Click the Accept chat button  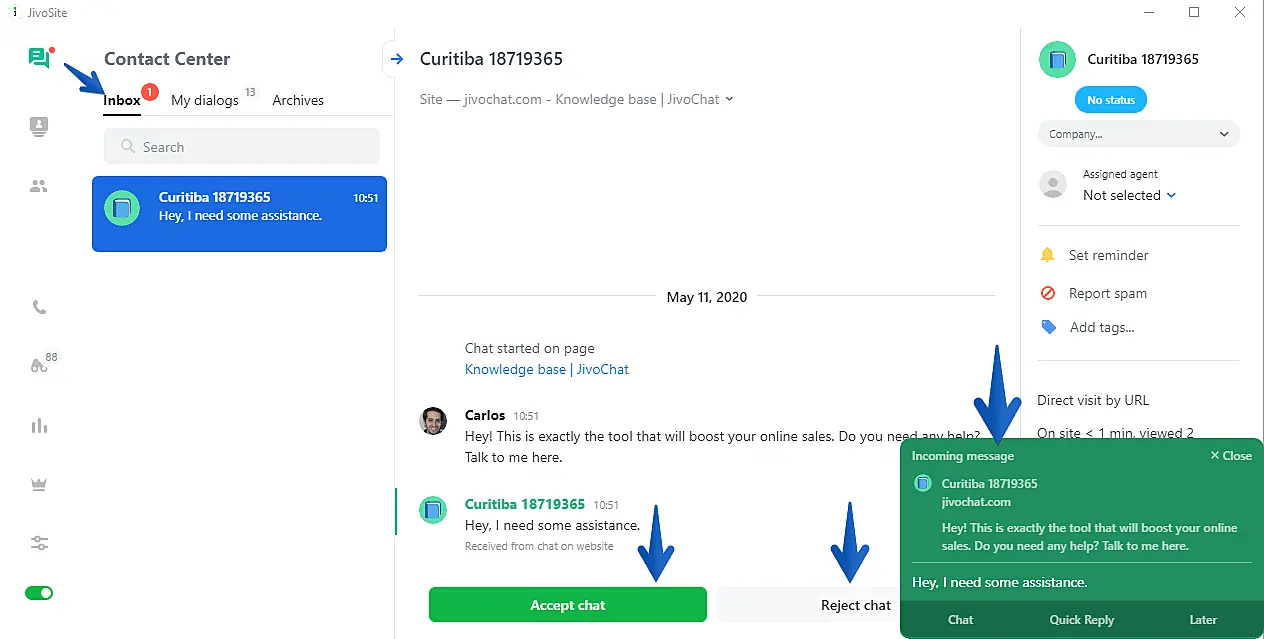pos(567,605)
